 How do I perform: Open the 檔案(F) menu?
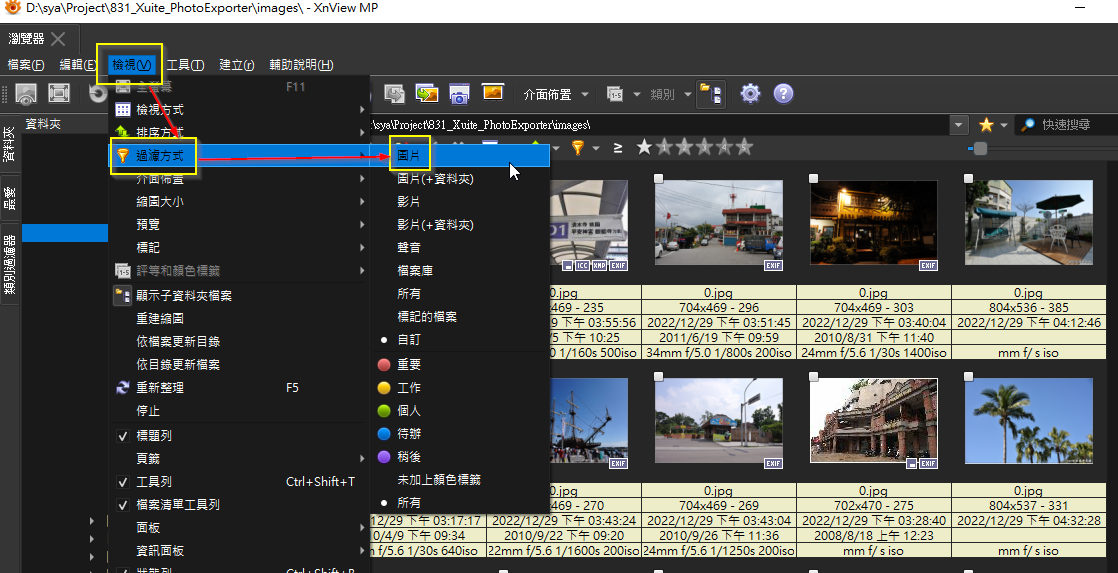(26, 65)
